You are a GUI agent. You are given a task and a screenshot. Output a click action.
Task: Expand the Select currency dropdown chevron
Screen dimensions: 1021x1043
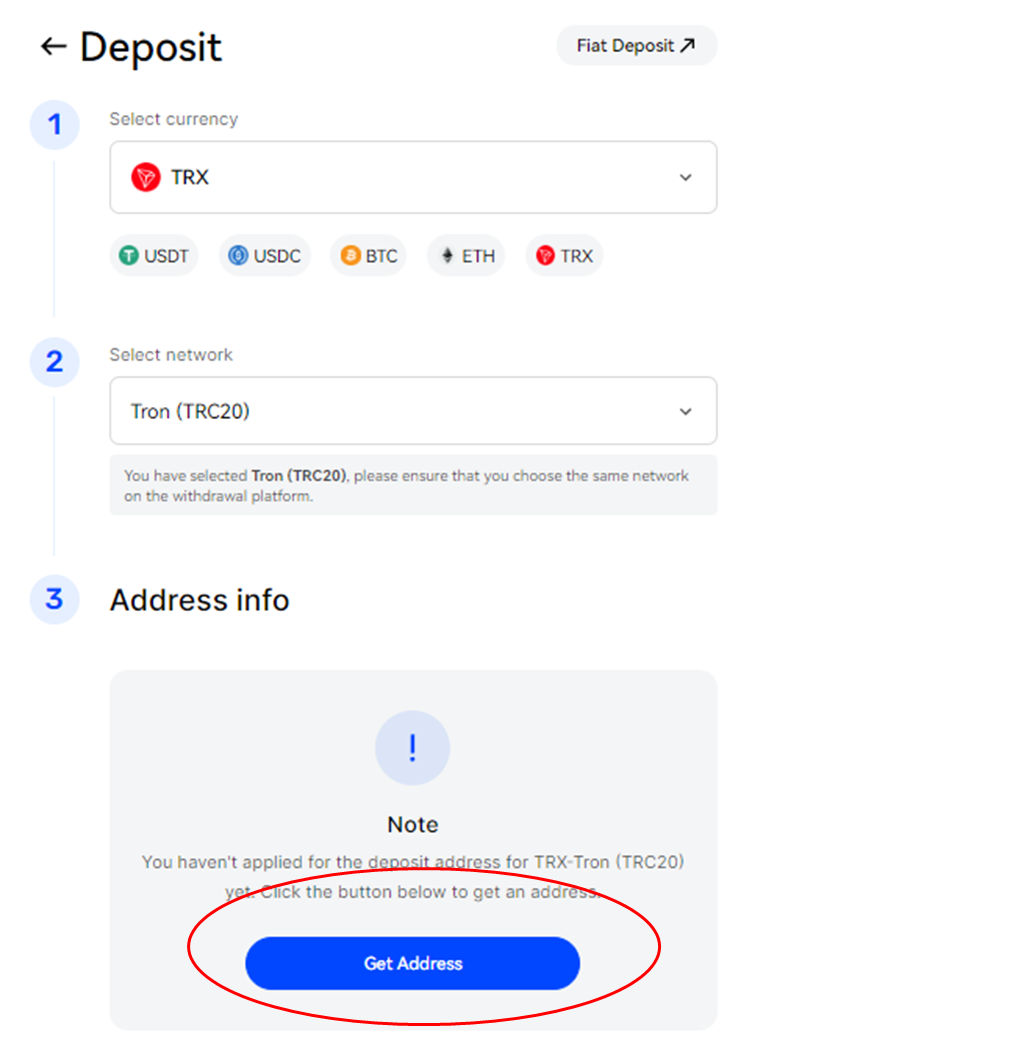click(x=685, y=178)
